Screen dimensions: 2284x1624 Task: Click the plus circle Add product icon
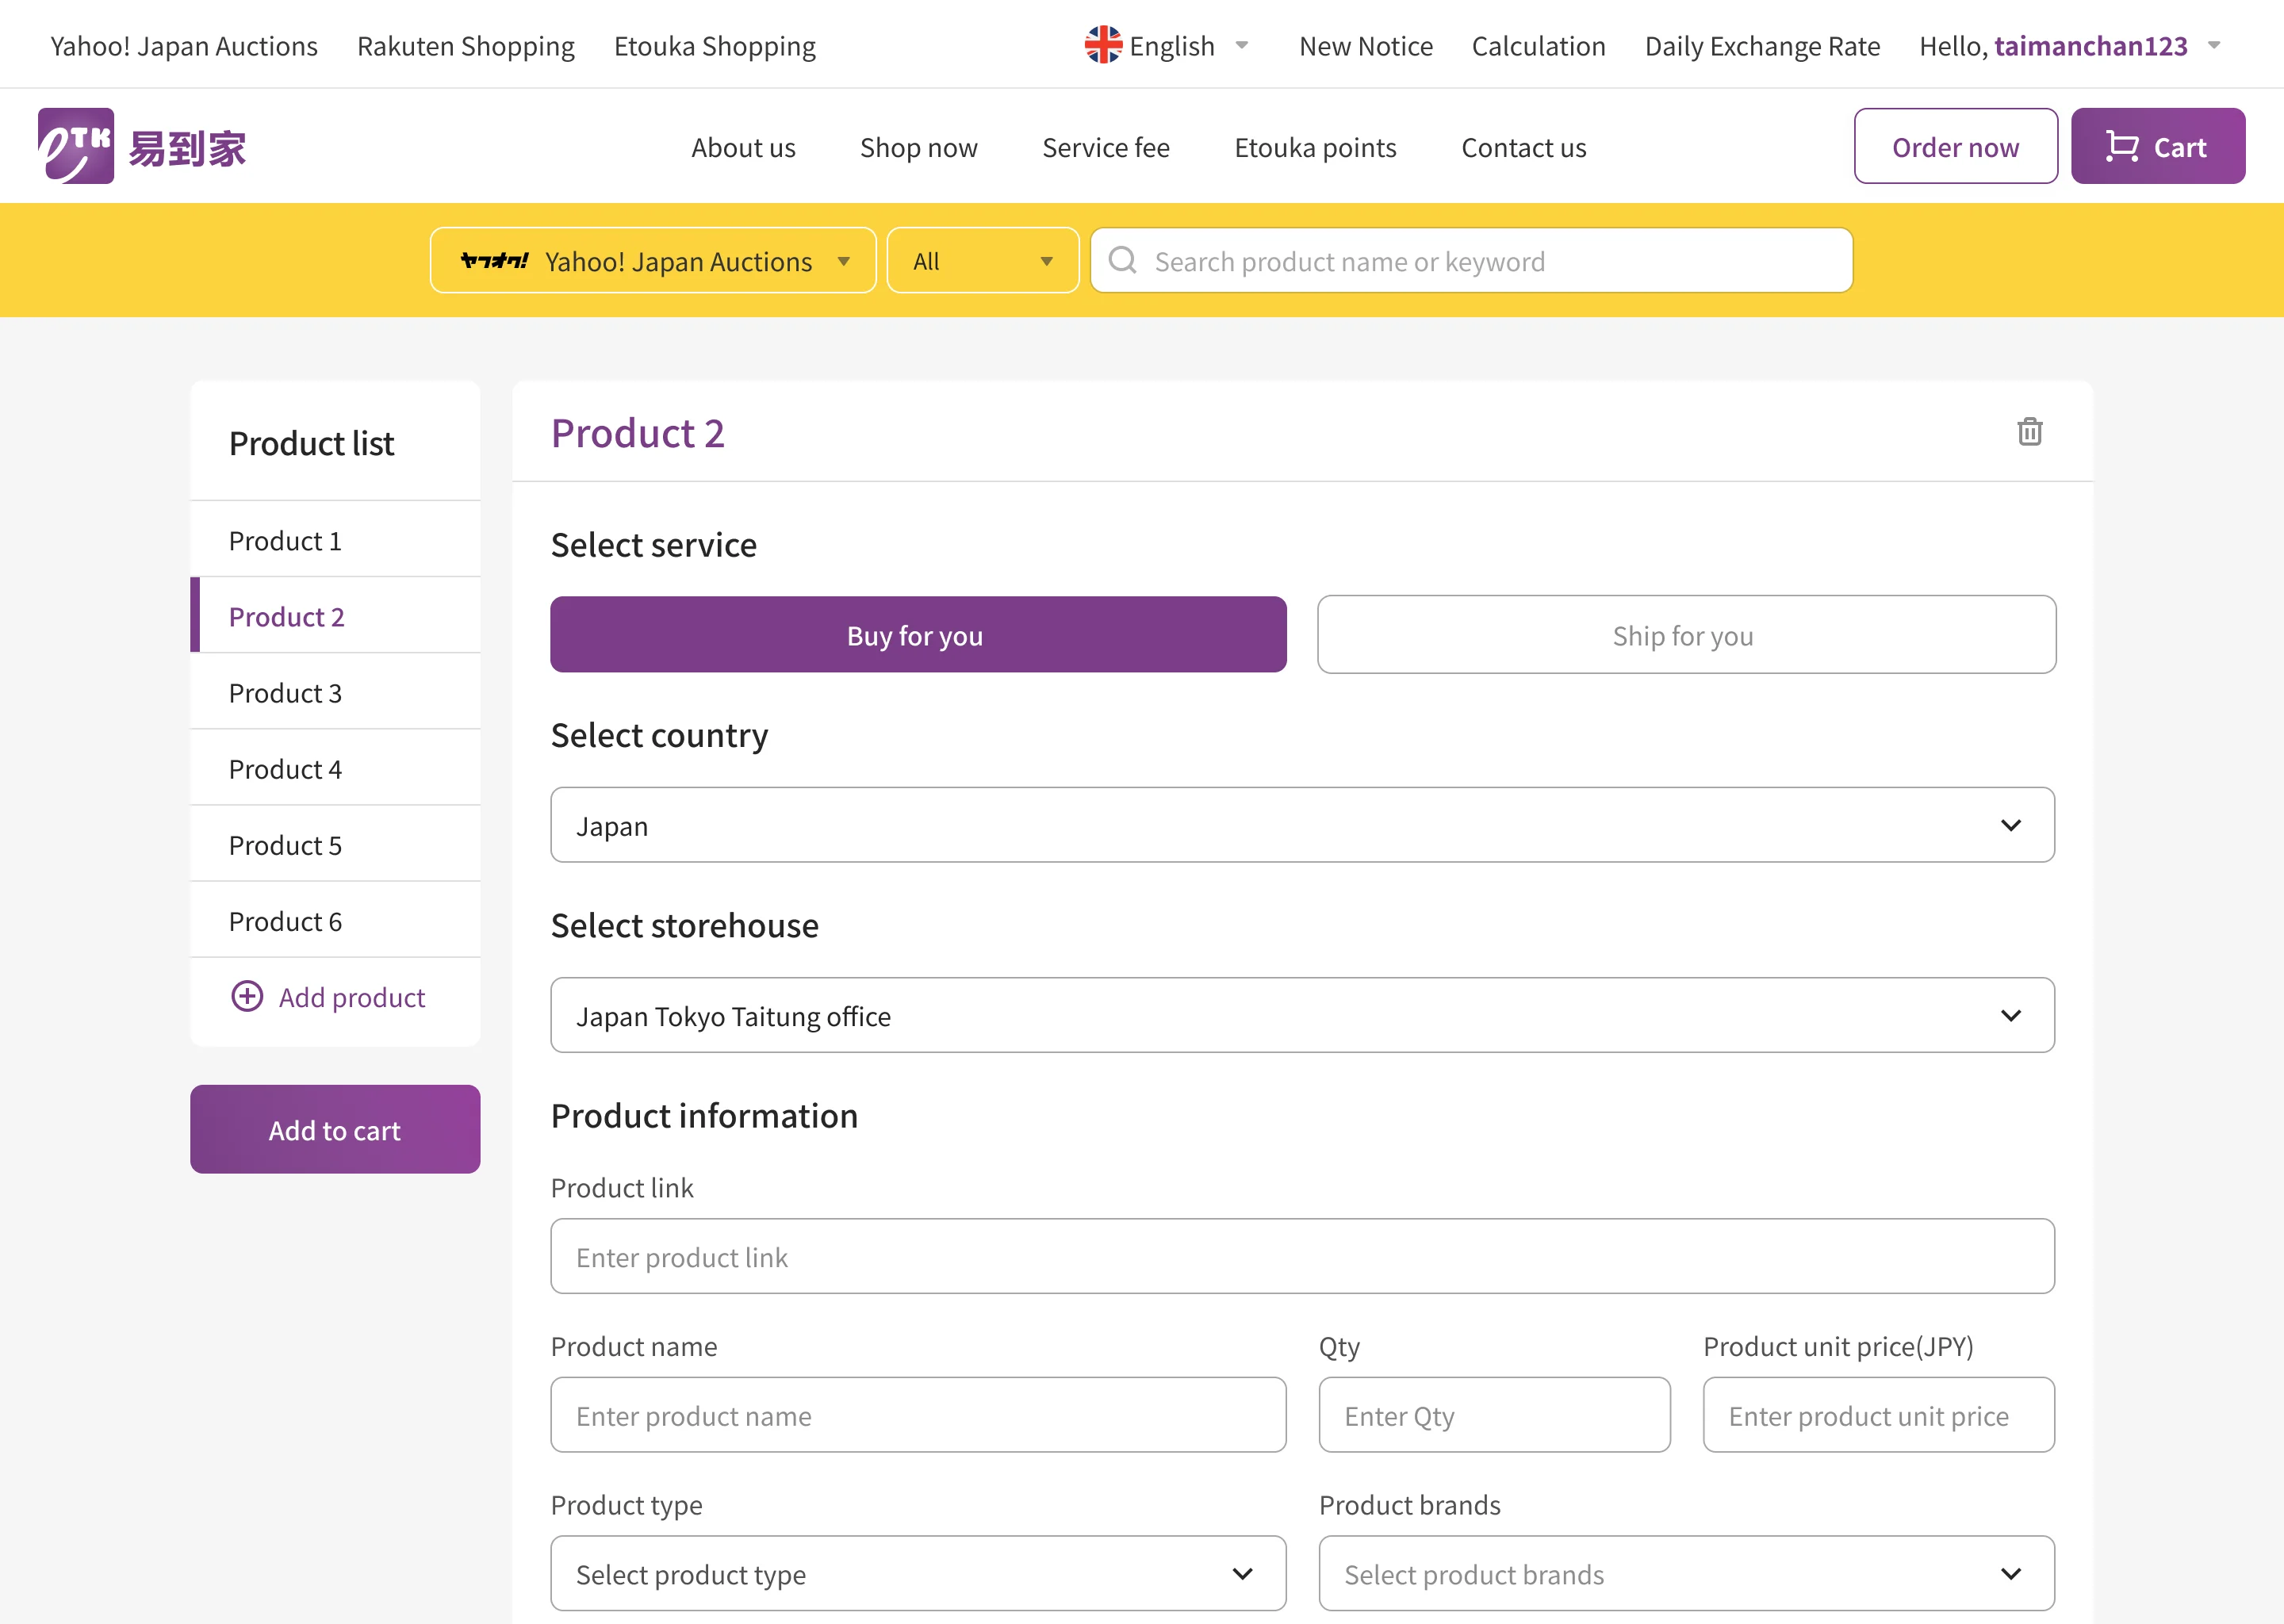point(247,996)
